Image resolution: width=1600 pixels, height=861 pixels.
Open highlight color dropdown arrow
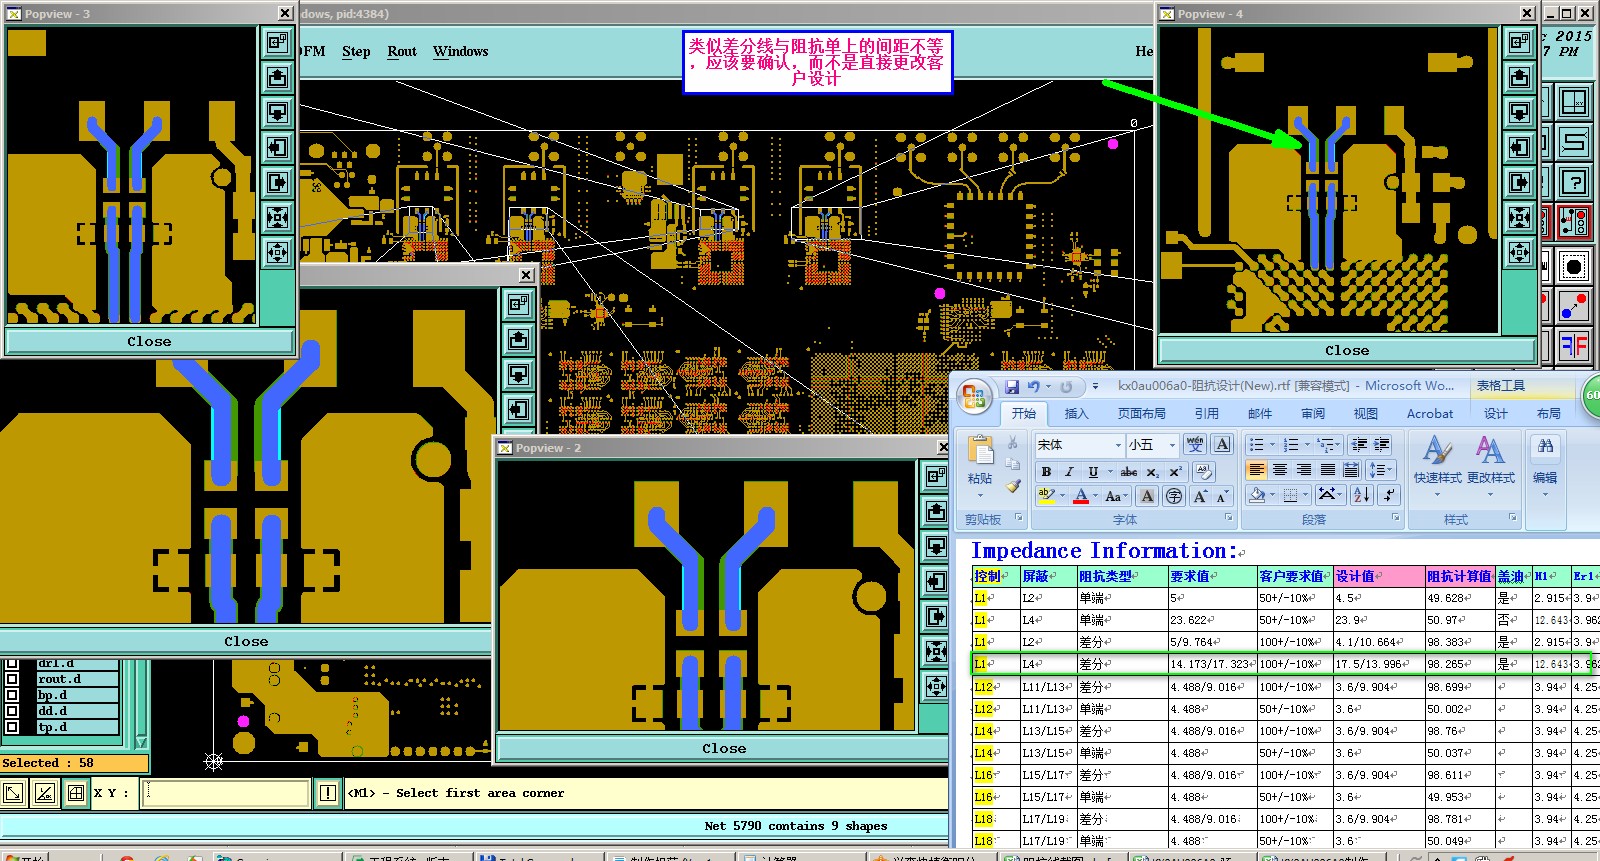[1063, 496]
